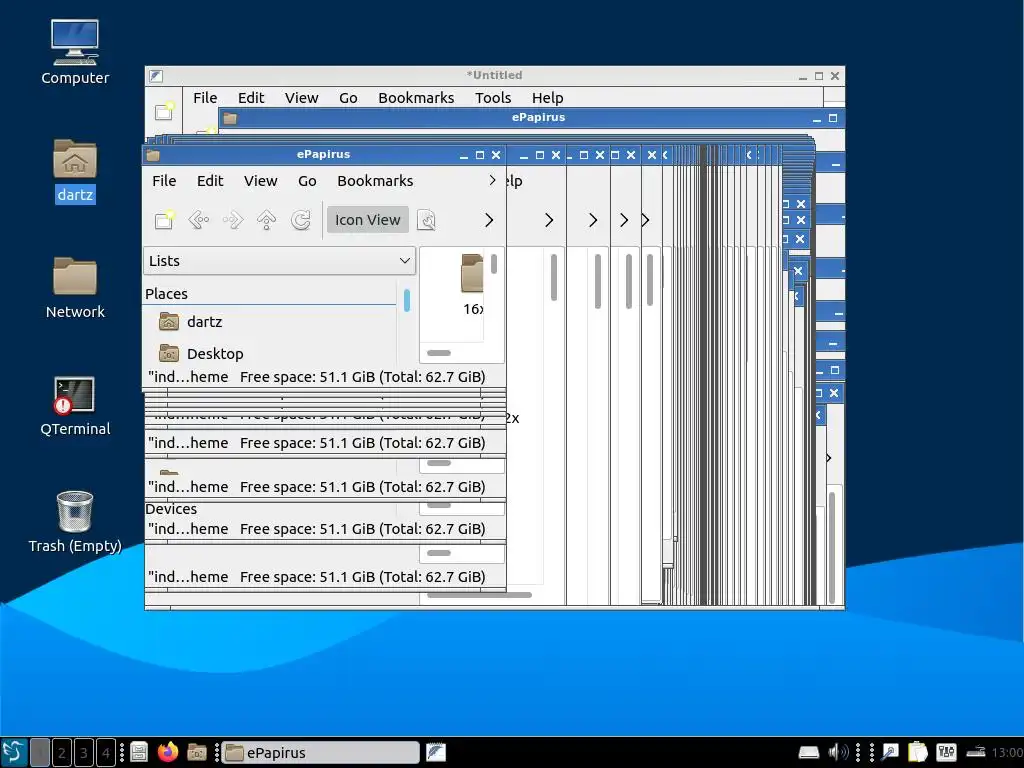Open the removable drive tray icon
The height and width of the screenshot is (768, 1024).
809,752
